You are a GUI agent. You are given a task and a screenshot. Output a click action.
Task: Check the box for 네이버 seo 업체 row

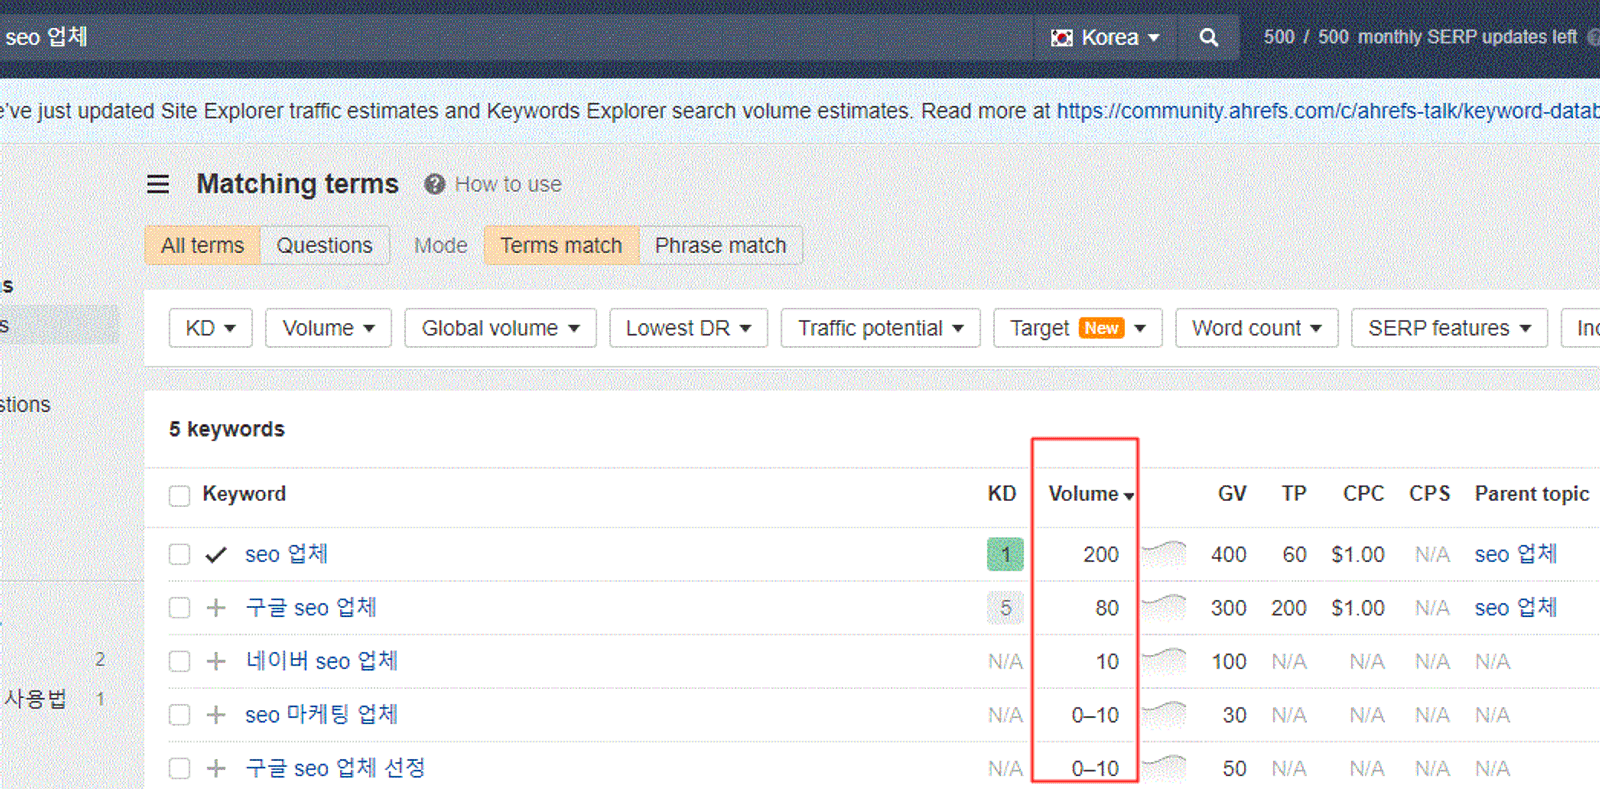coord(180,662)
